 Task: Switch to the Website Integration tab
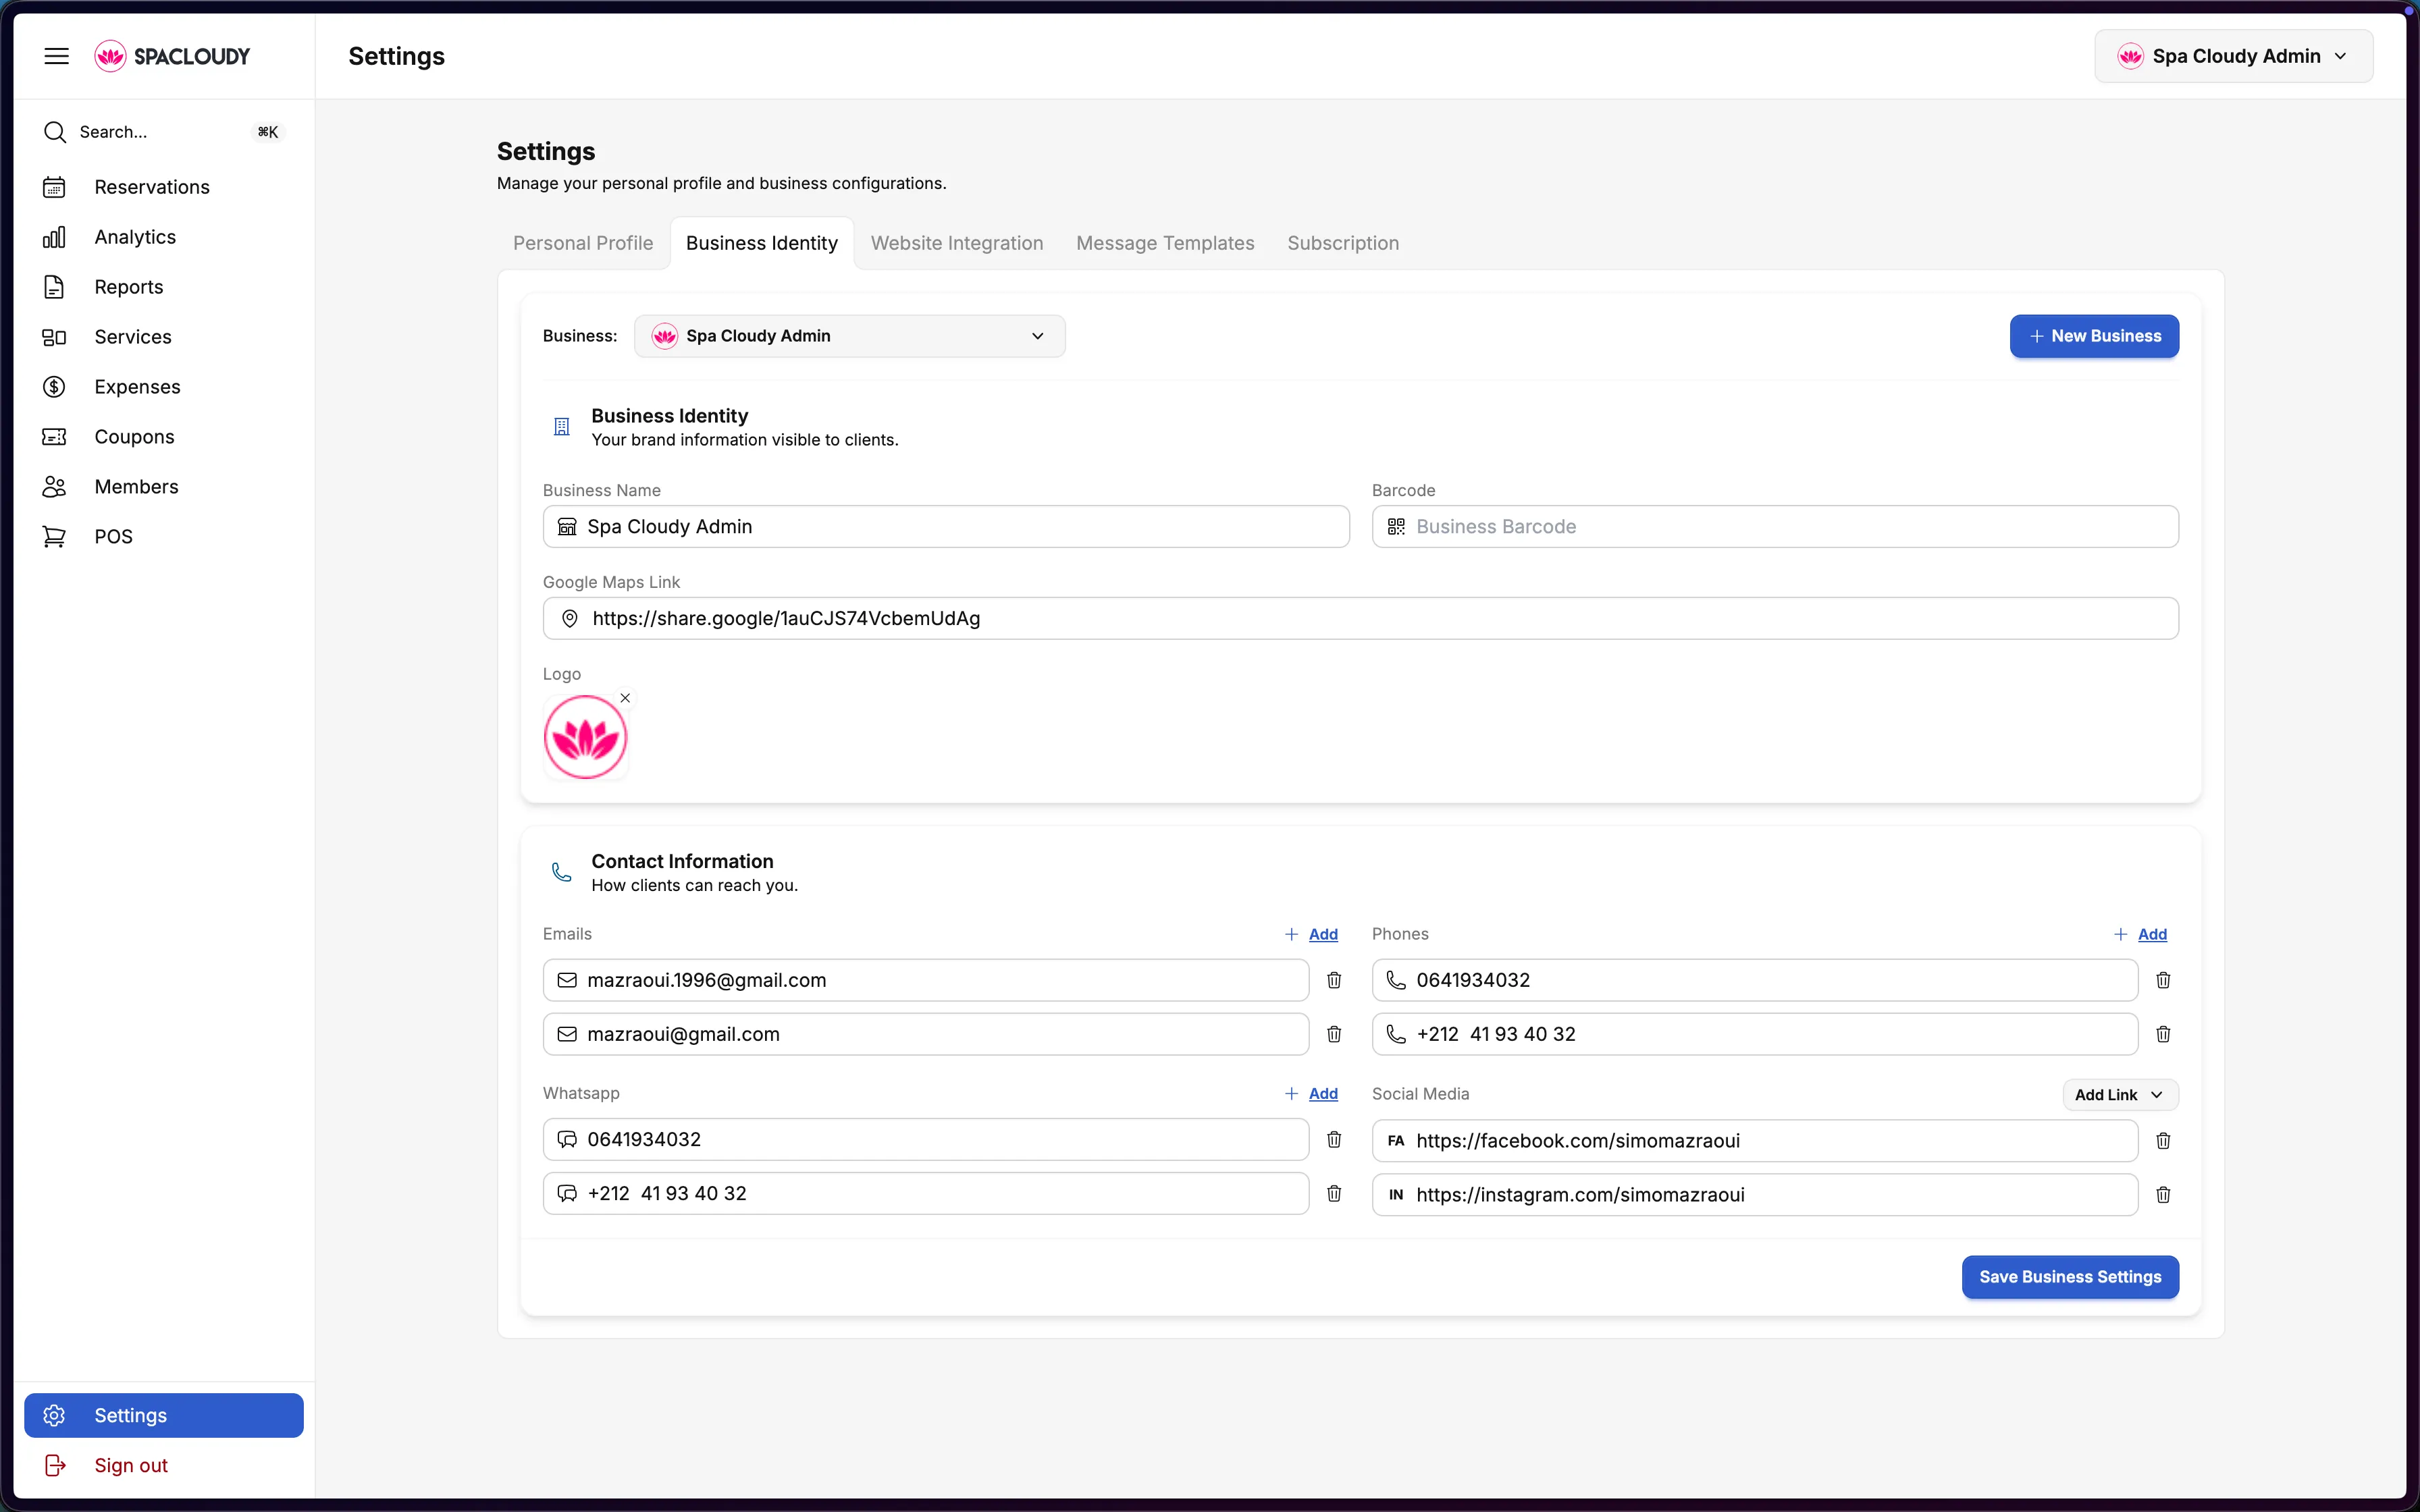pos(956,243)
